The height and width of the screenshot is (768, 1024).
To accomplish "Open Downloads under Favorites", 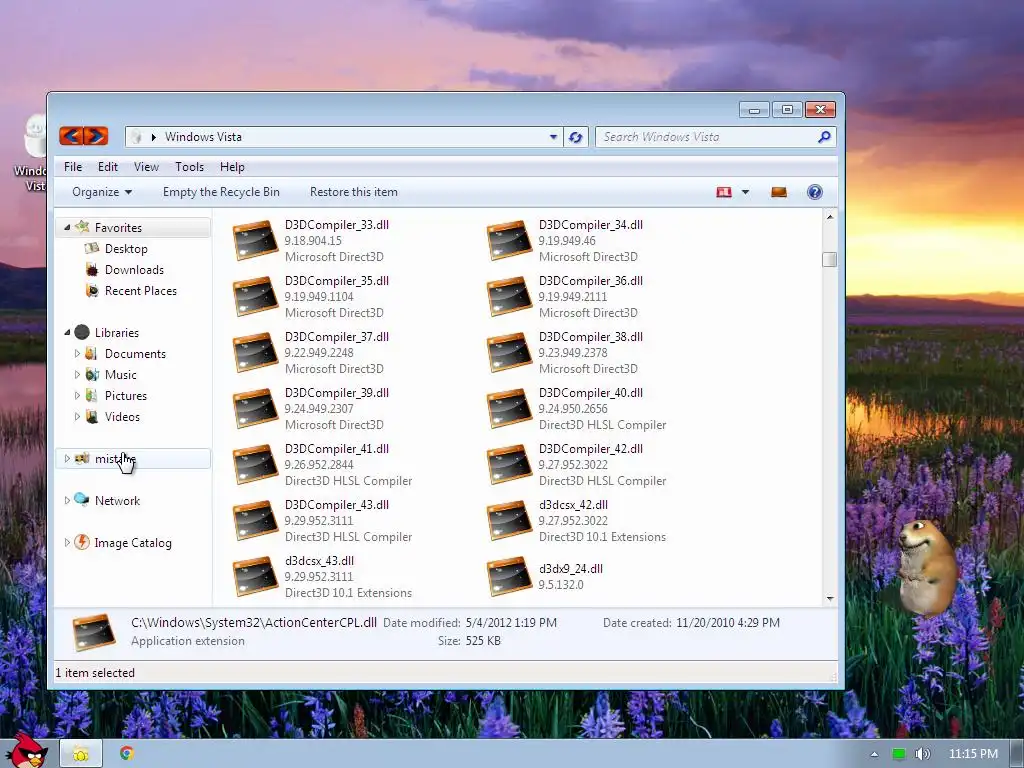I will click(x=134, y=270).
